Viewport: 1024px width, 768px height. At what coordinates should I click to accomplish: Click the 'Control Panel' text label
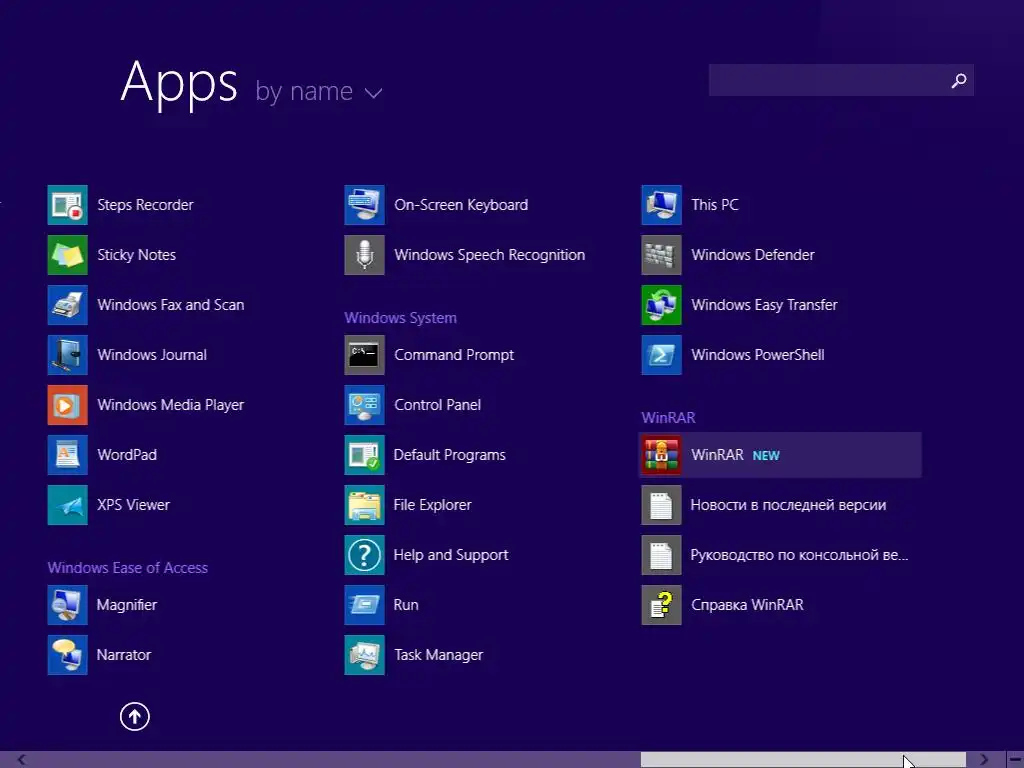point(438,405)
